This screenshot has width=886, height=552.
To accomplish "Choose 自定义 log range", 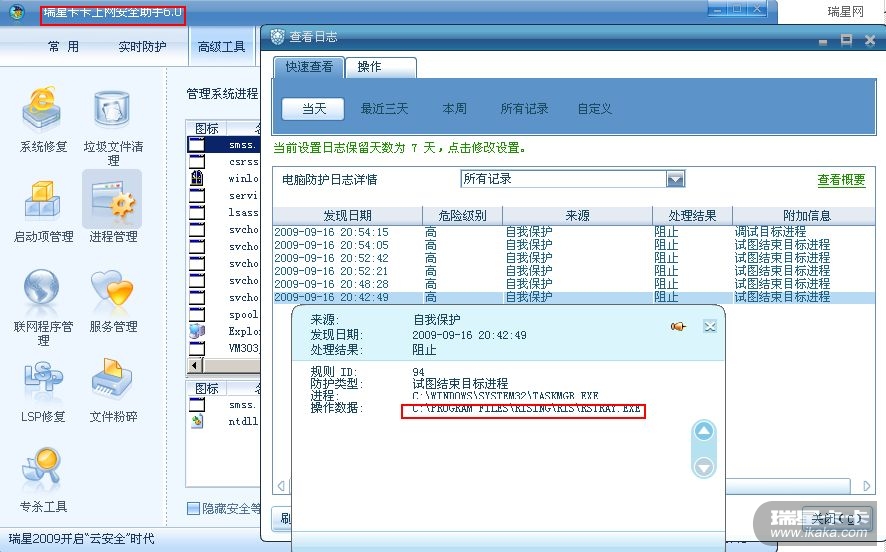I will coord(594,108).
